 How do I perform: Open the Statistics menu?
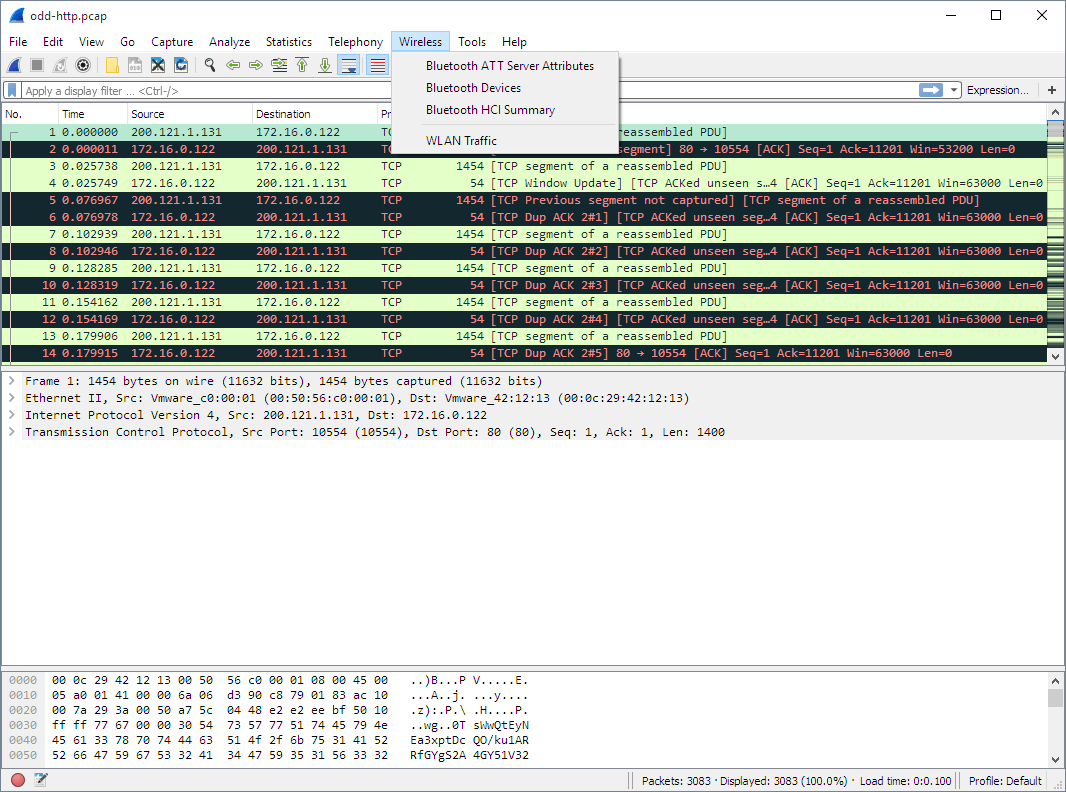click(x=288, y=42)
